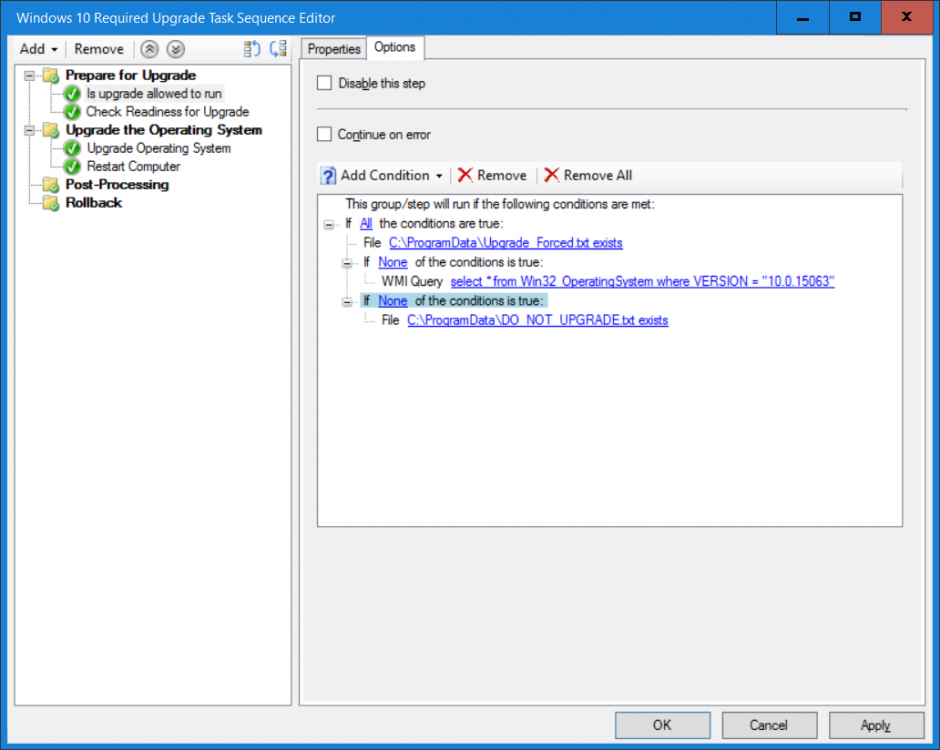
Task: Click the OK button
Action: point(662,725)
